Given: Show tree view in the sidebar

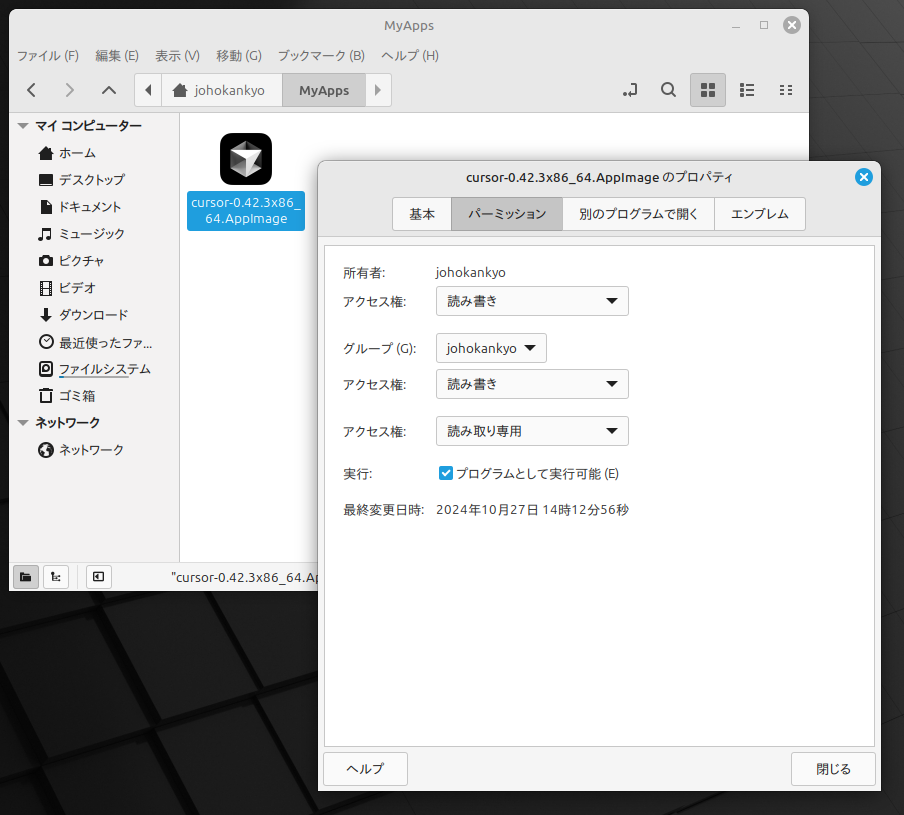Looking at the screenshot, I should pos(56,576).
